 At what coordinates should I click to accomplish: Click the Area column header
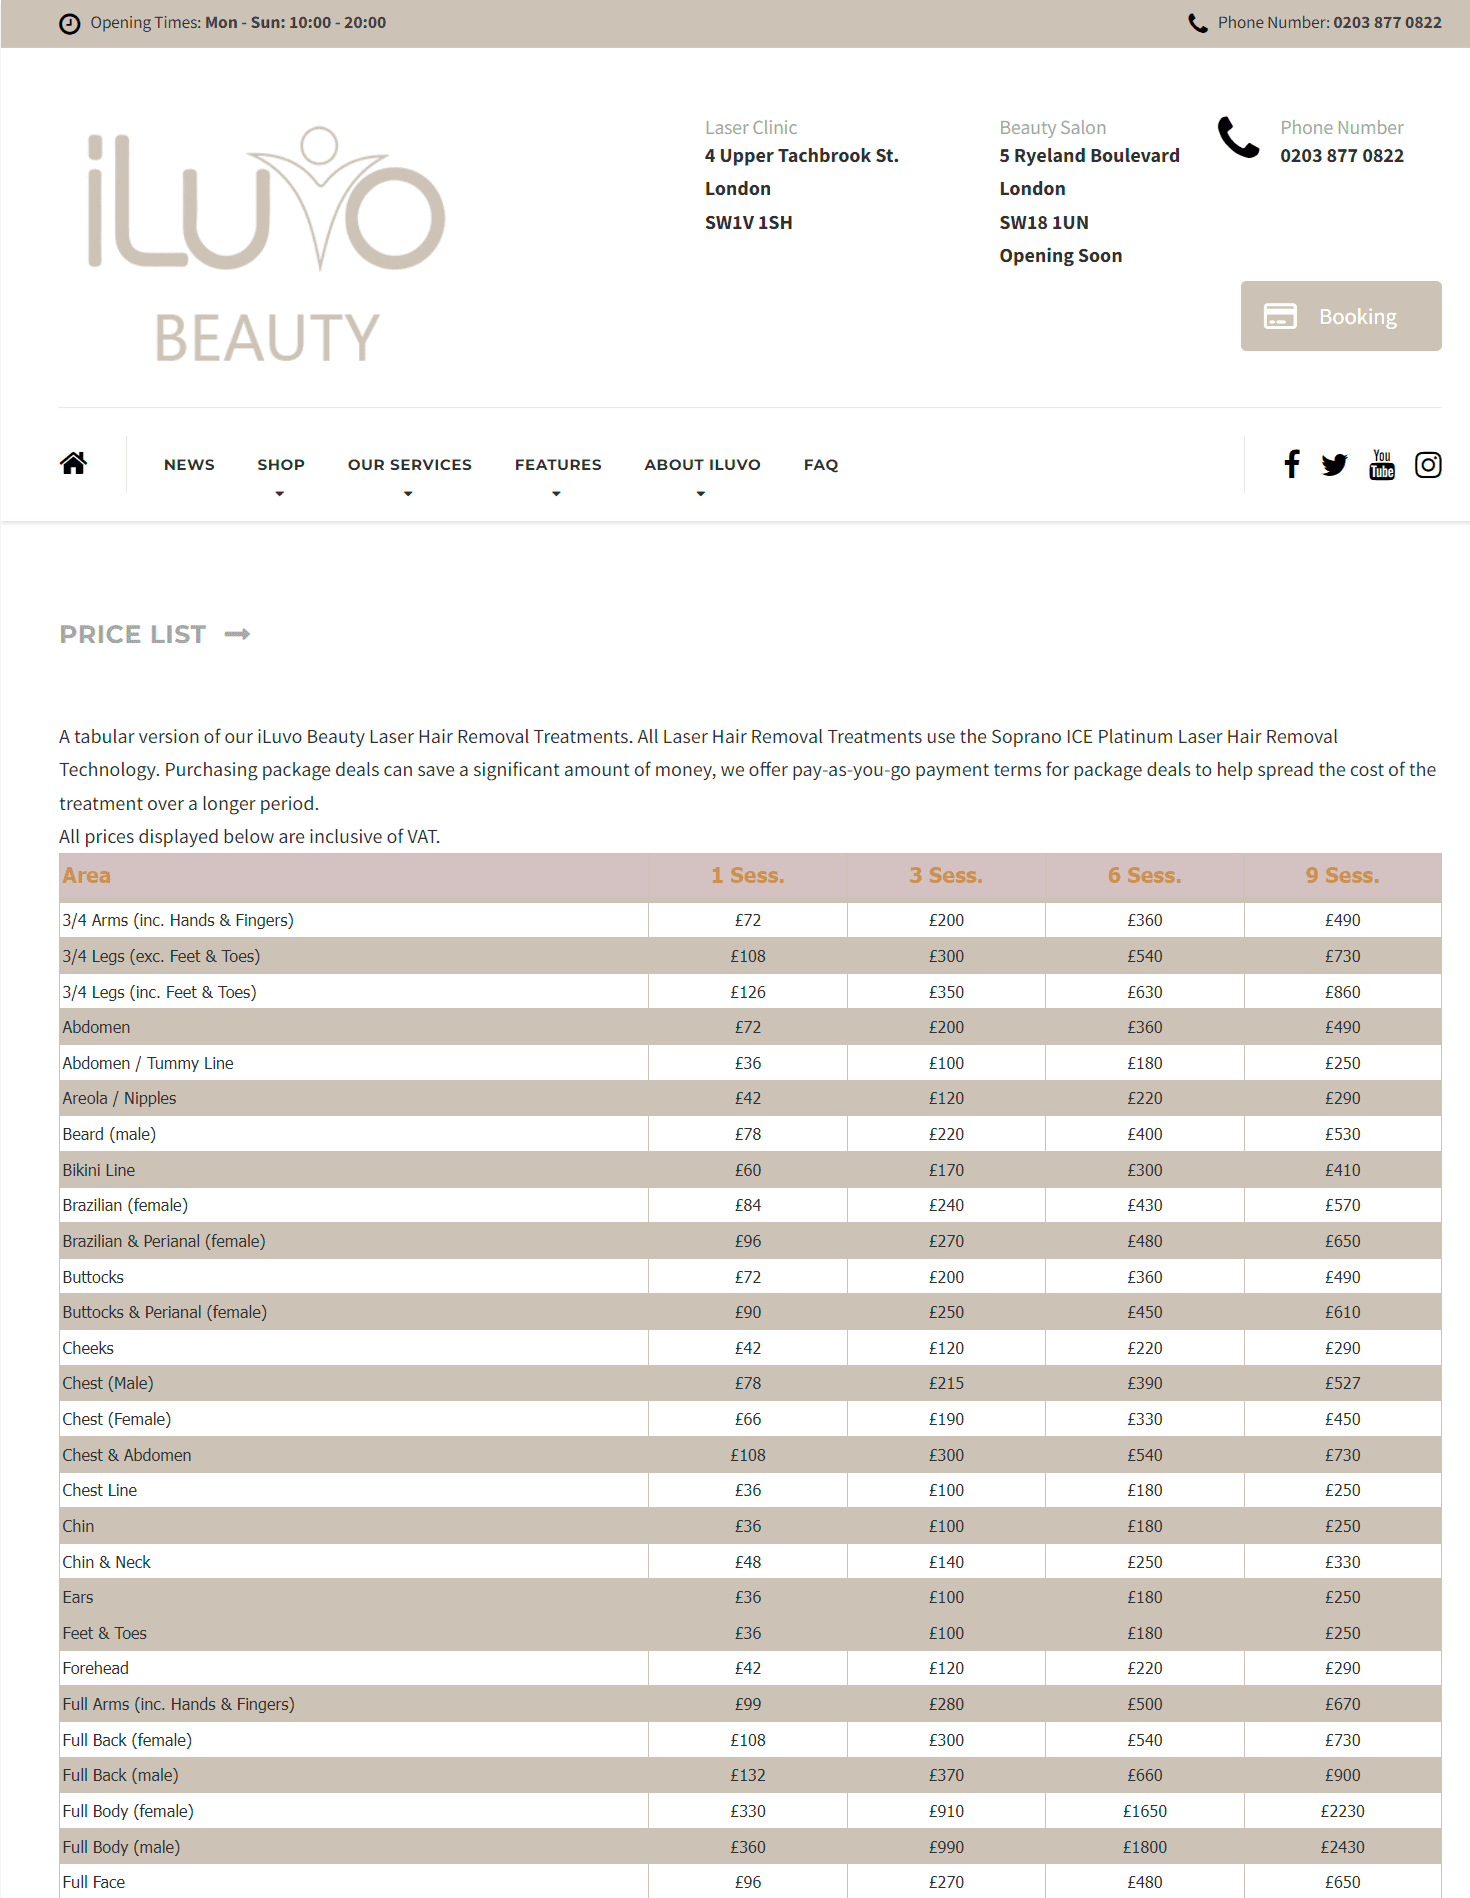[x=354, y=876]
